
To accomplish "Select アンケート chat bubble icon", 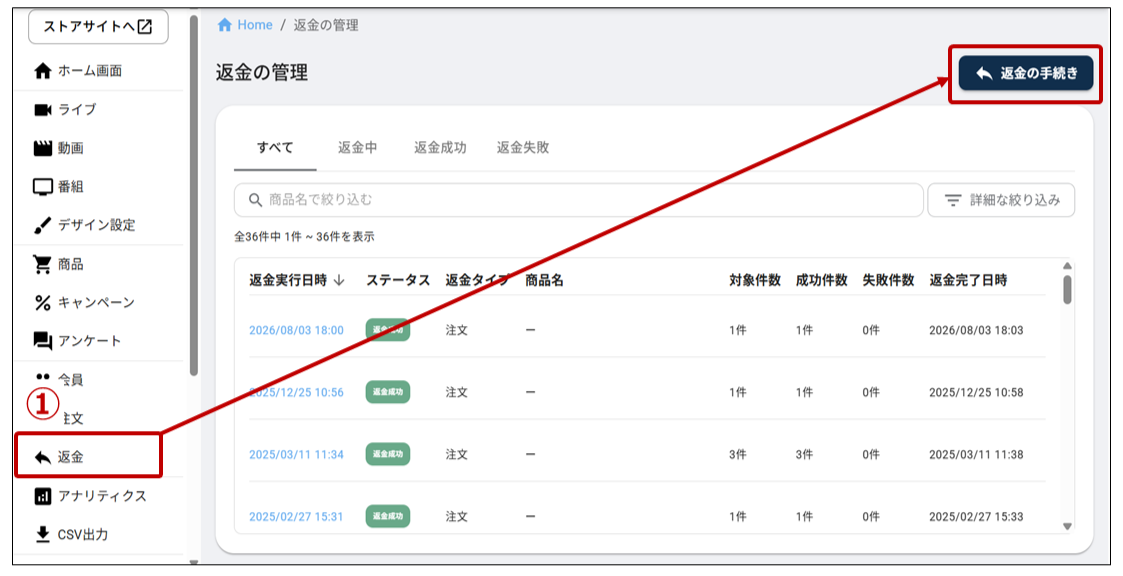I will click(43, 341).
